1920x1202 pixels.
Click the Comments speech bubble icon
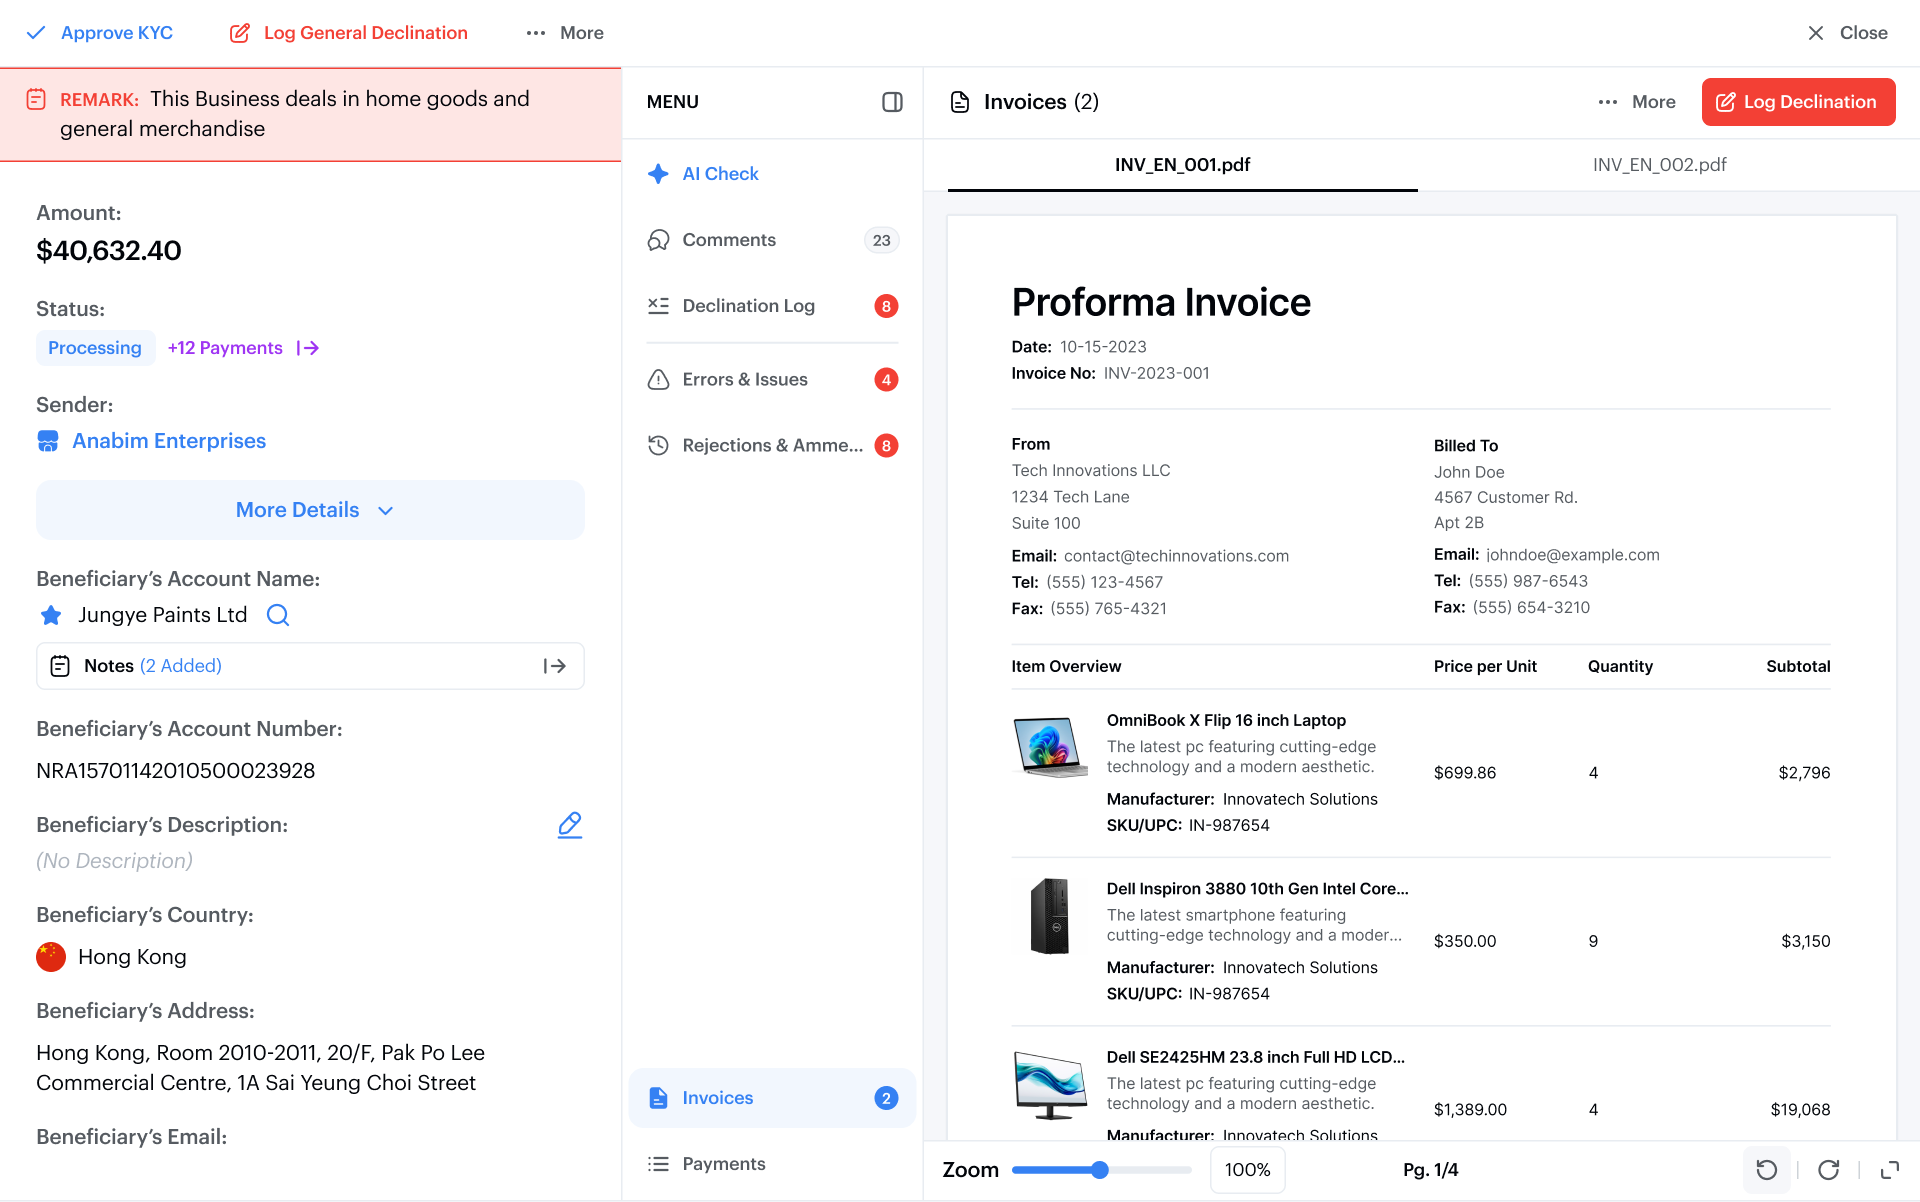[x=658, y=240]
